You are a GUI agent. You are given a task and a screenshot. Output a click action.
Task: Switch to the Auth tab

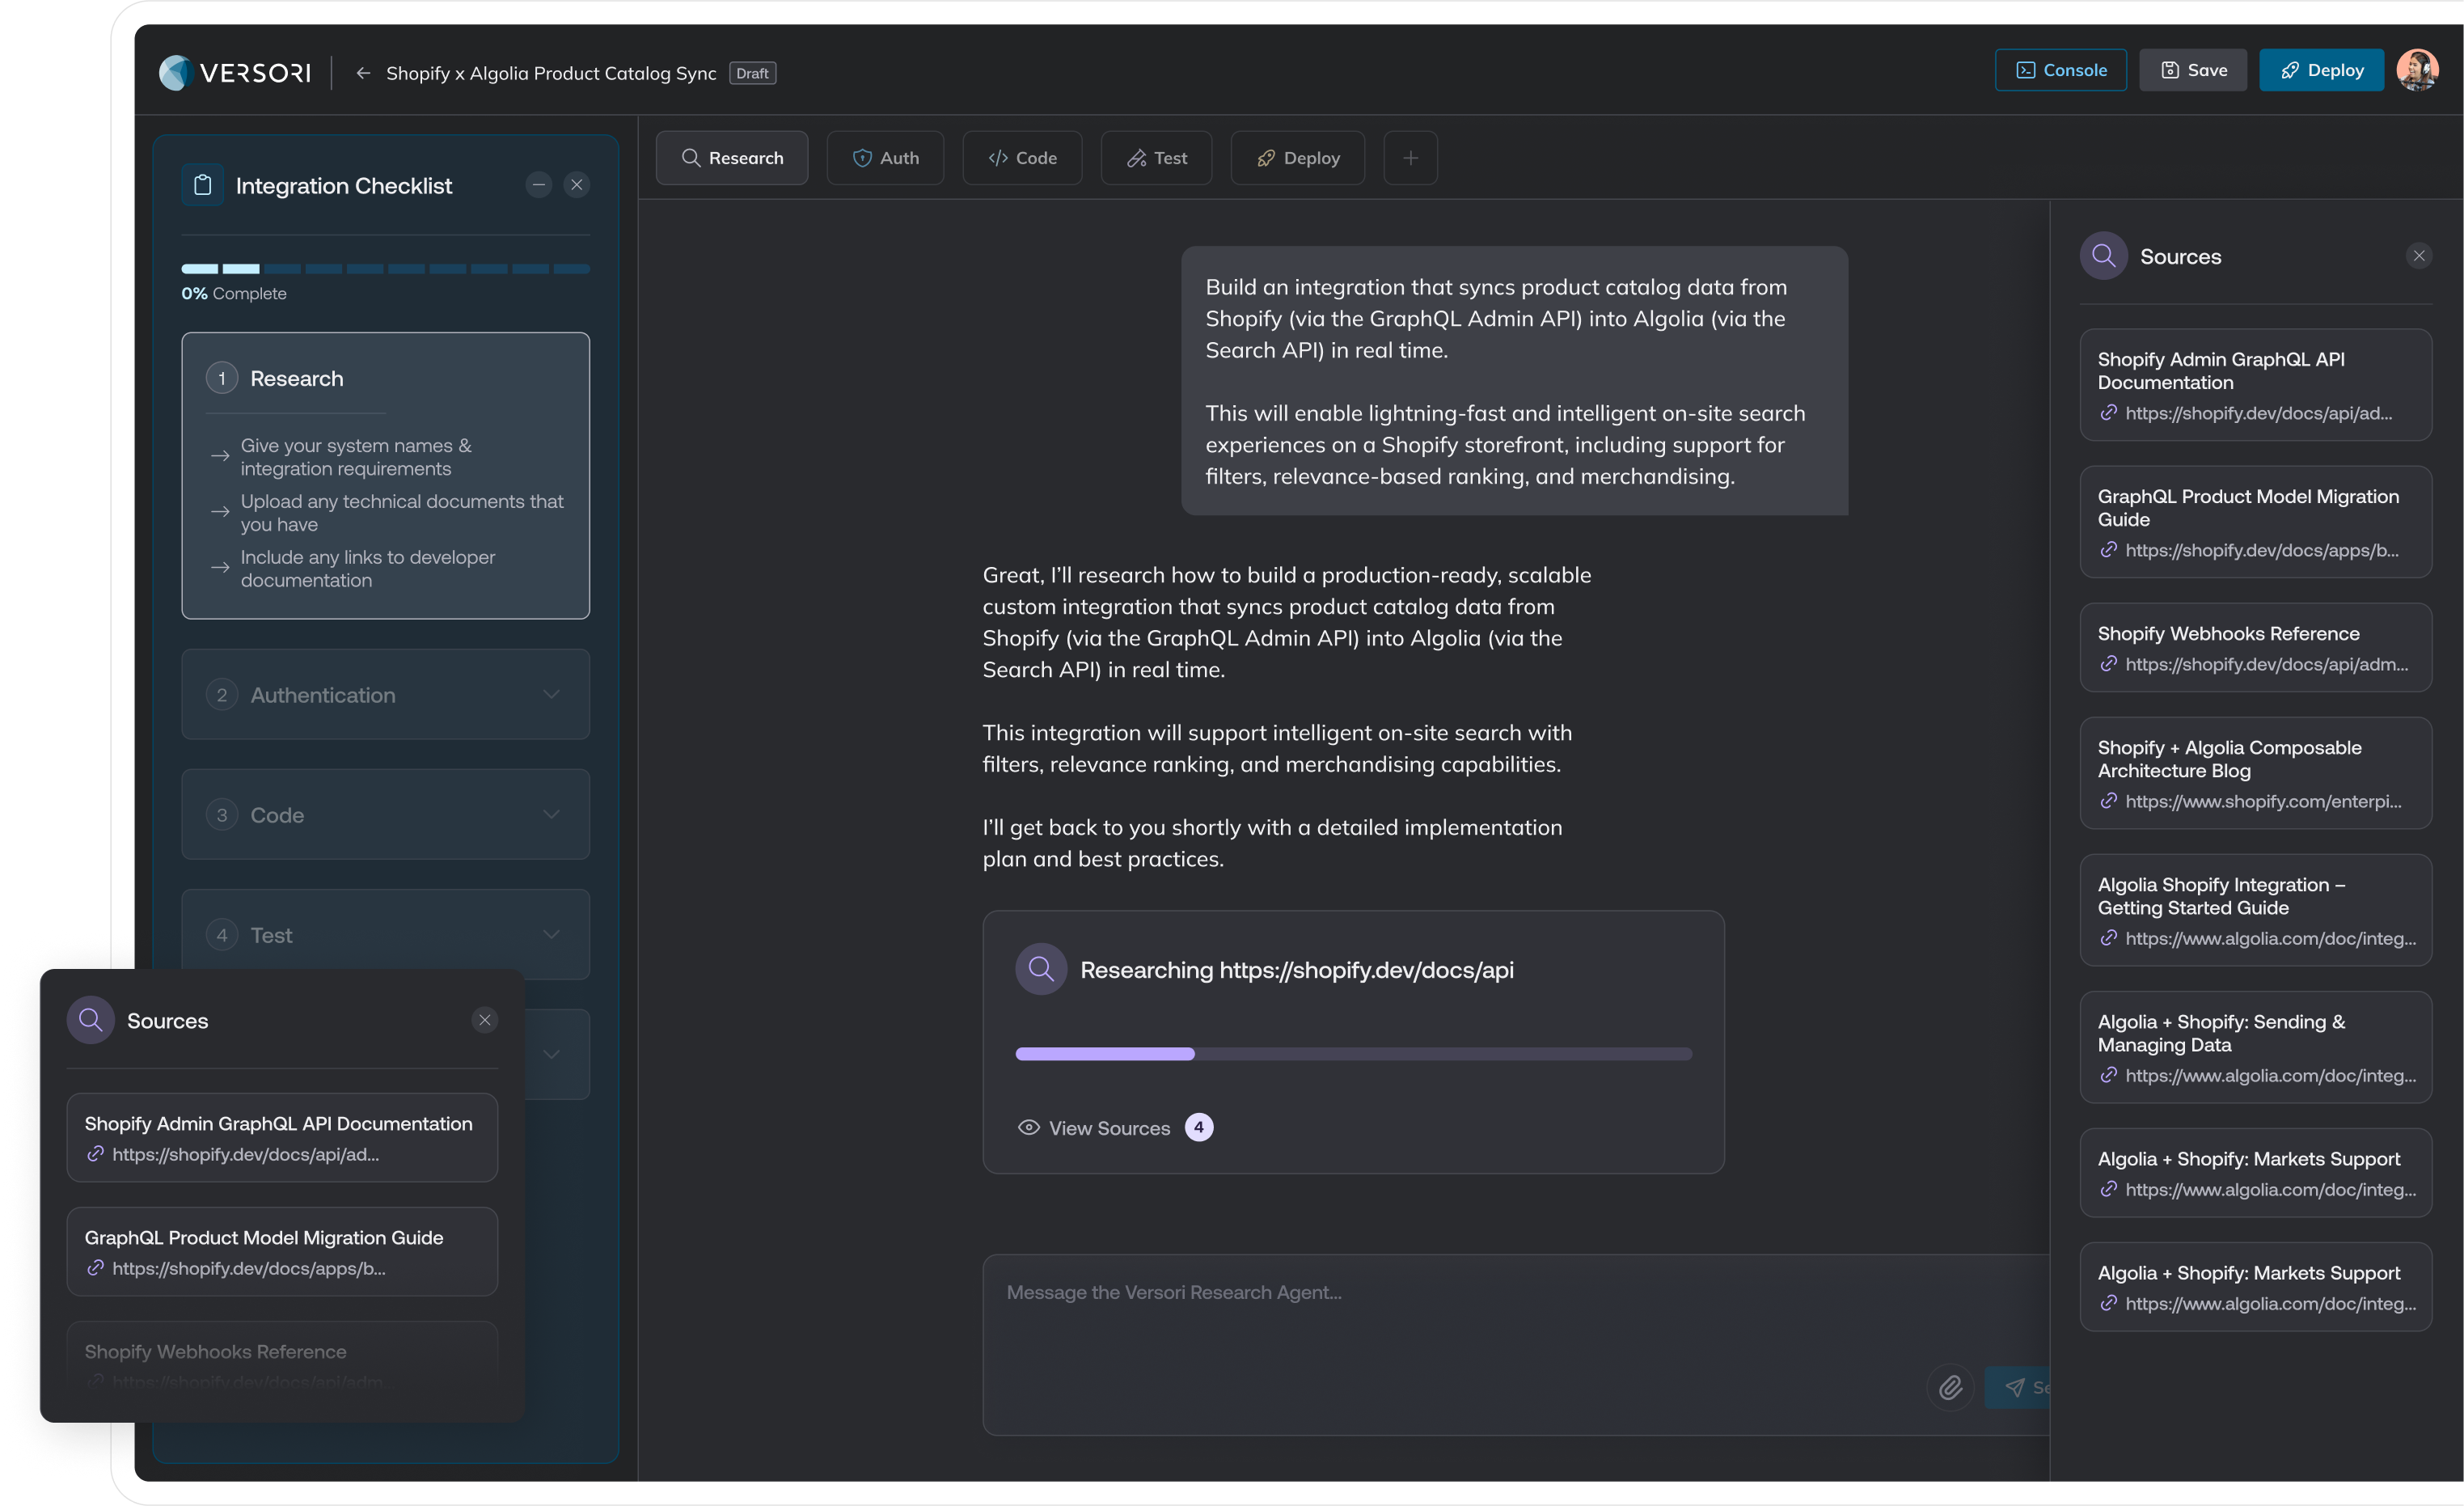pyautogui.click(x=885, y=158)
